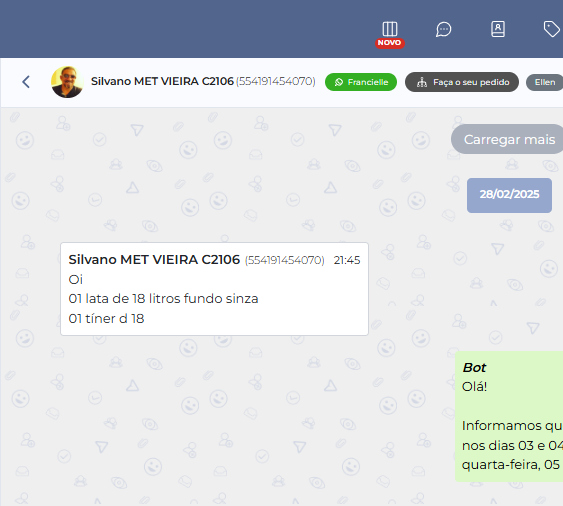Select the Faça o seu pedido flow tag
This screenshot has width=563, height=506.
[x=462, y=82]
